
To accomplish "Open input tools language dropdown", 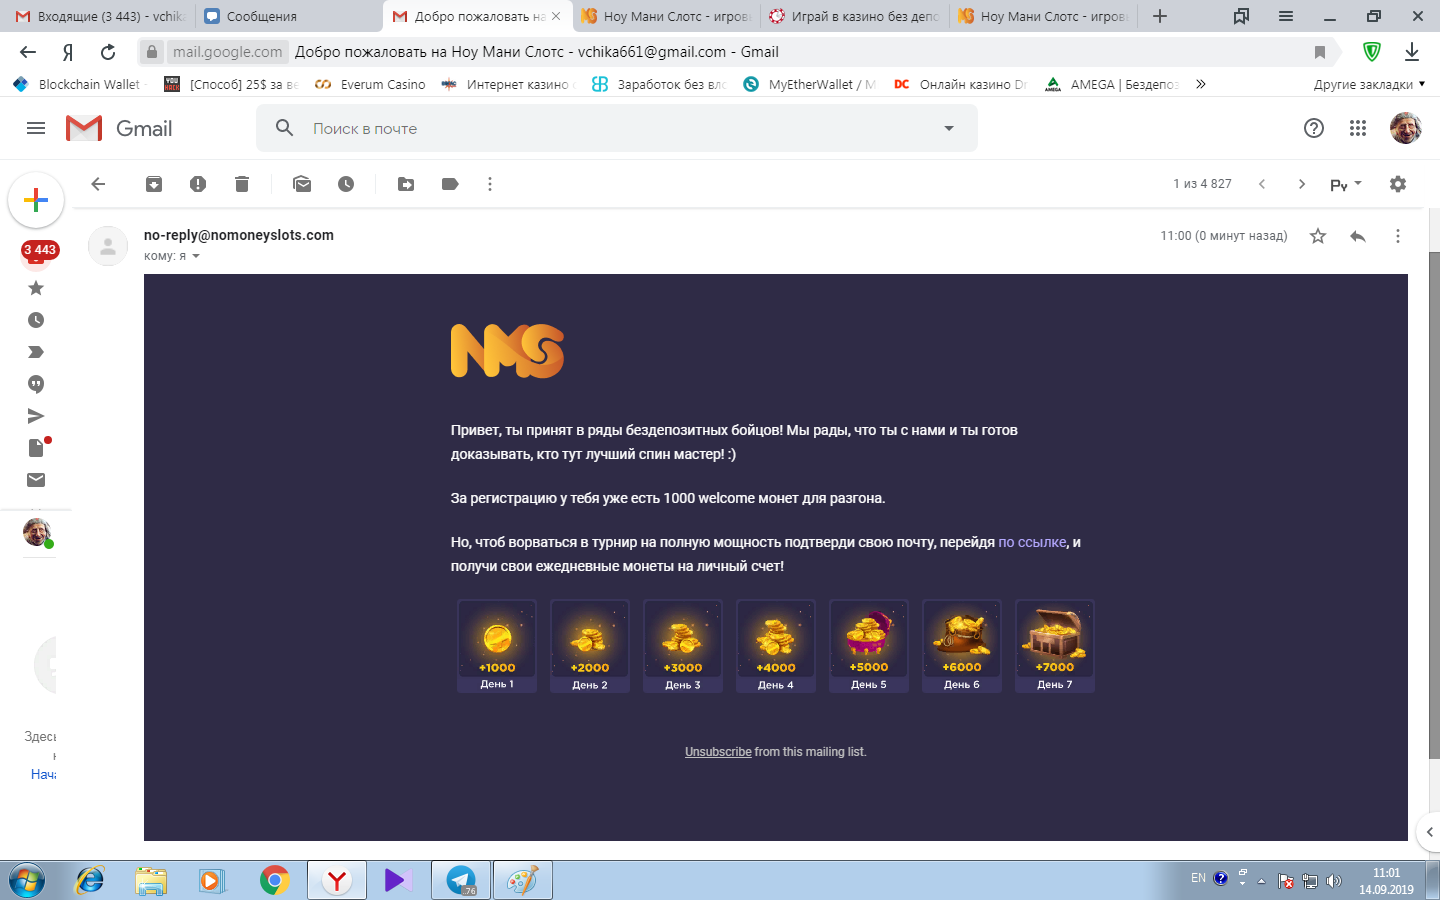I will (x=1346, y=184).
